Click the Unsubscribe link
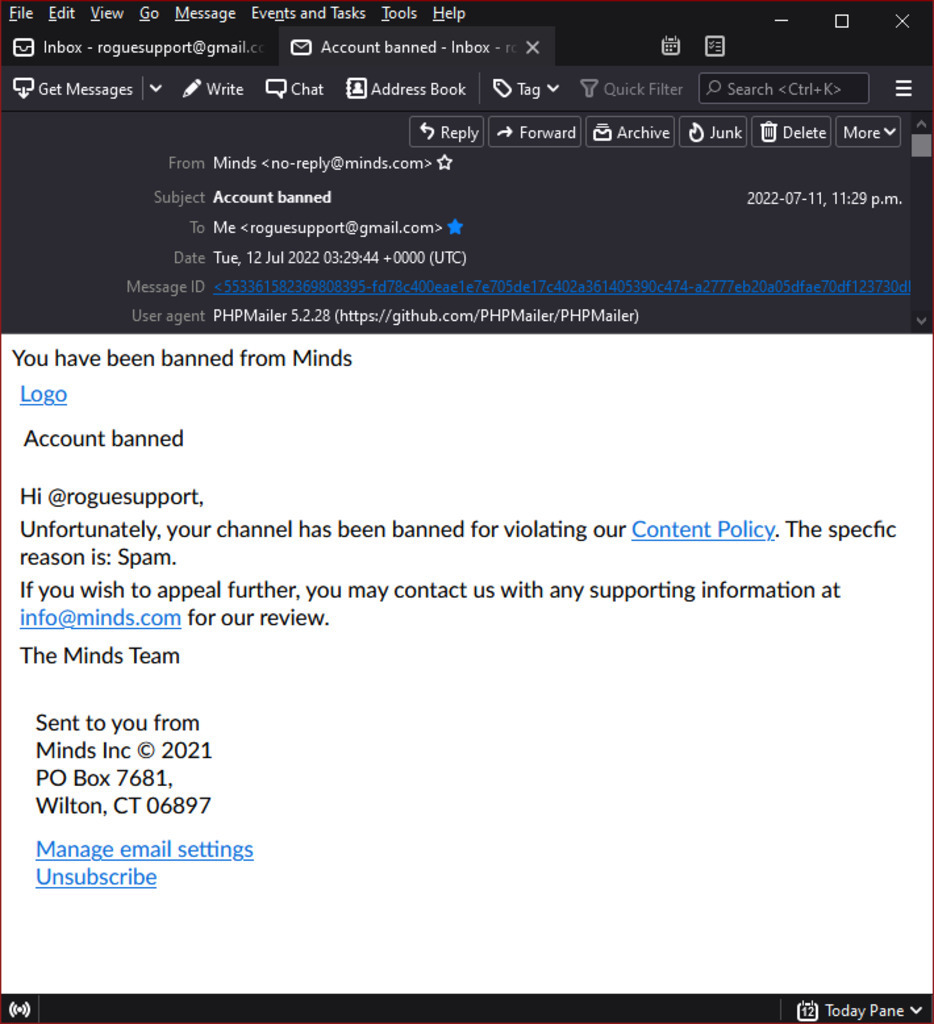This screenshot has height=1024, width=934. (x=96, y=877)
